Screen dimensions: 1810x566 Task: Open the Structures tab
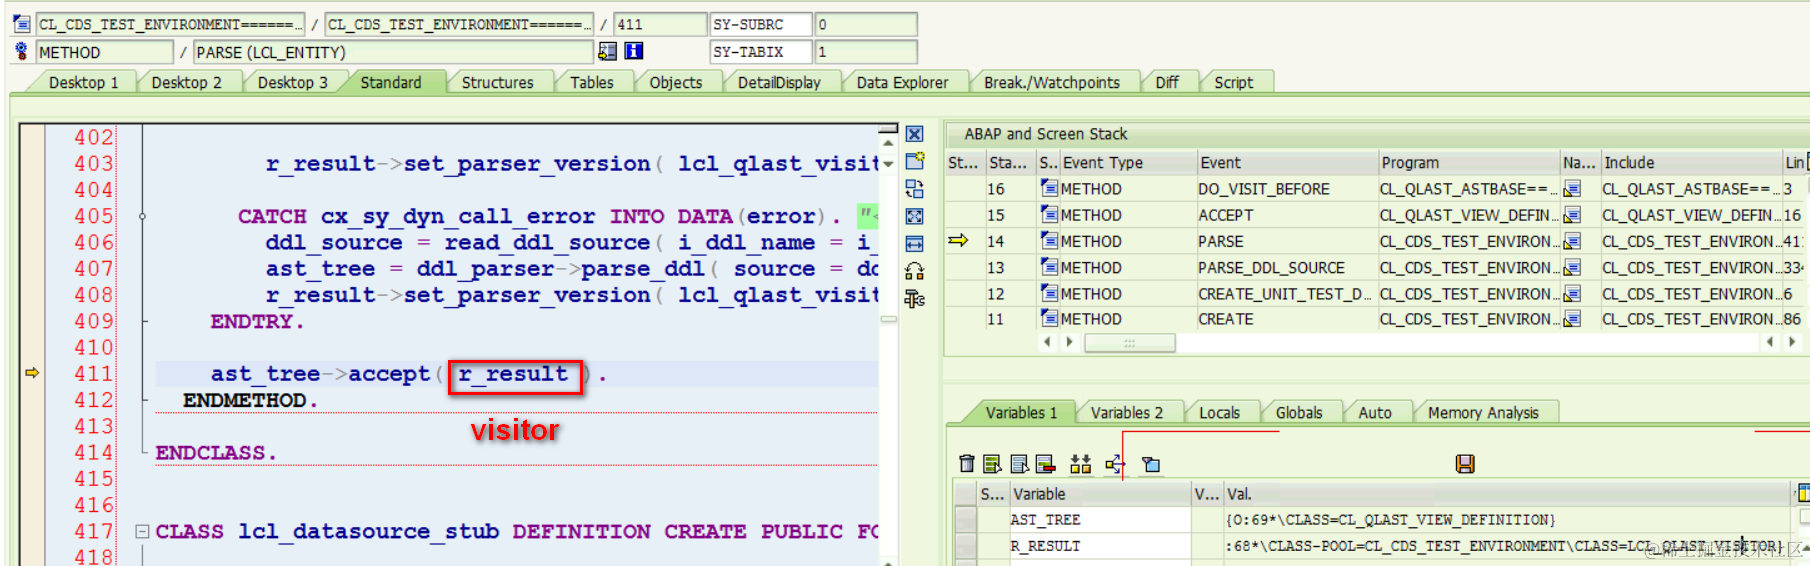pos(498,83)
